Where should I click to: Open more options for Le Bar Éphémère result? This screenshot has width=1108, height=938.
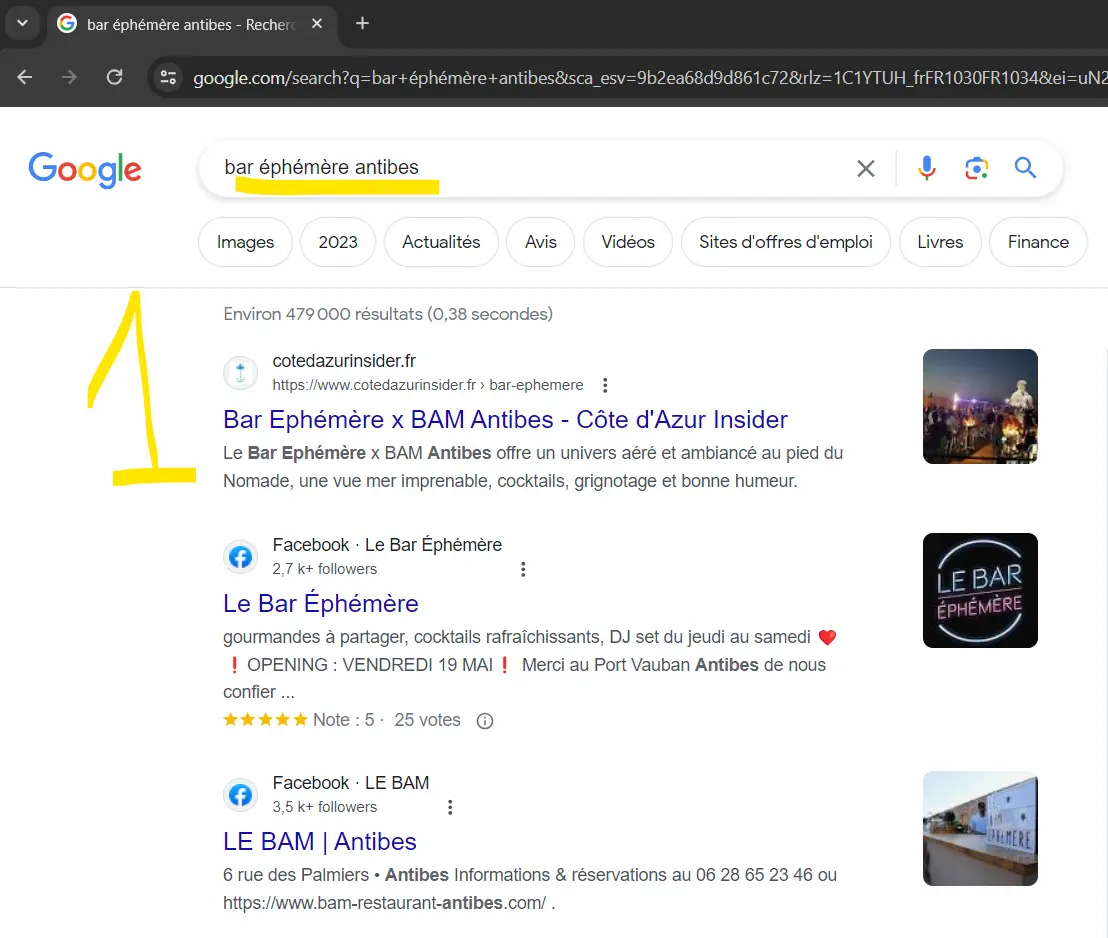pyautogui.click(x=523, y=569)
